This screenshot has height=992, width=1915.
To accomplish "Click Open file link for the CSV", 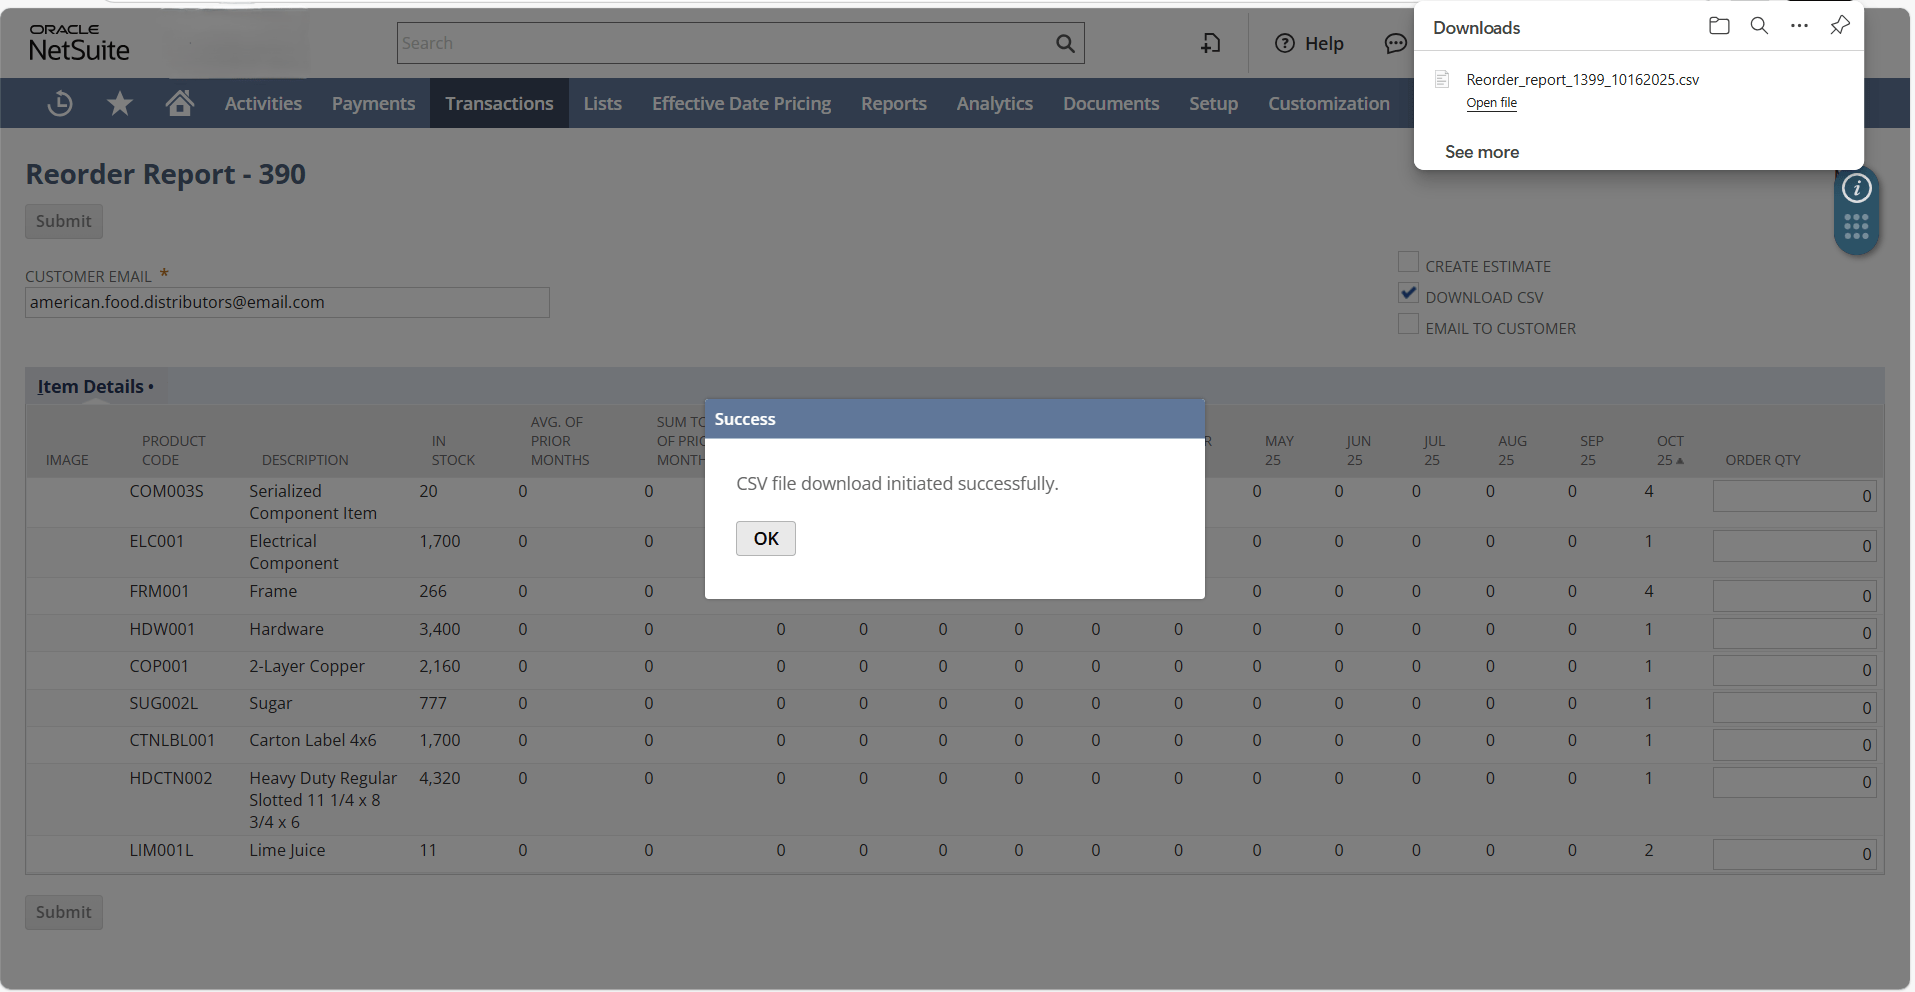I will coord(1491,103).
